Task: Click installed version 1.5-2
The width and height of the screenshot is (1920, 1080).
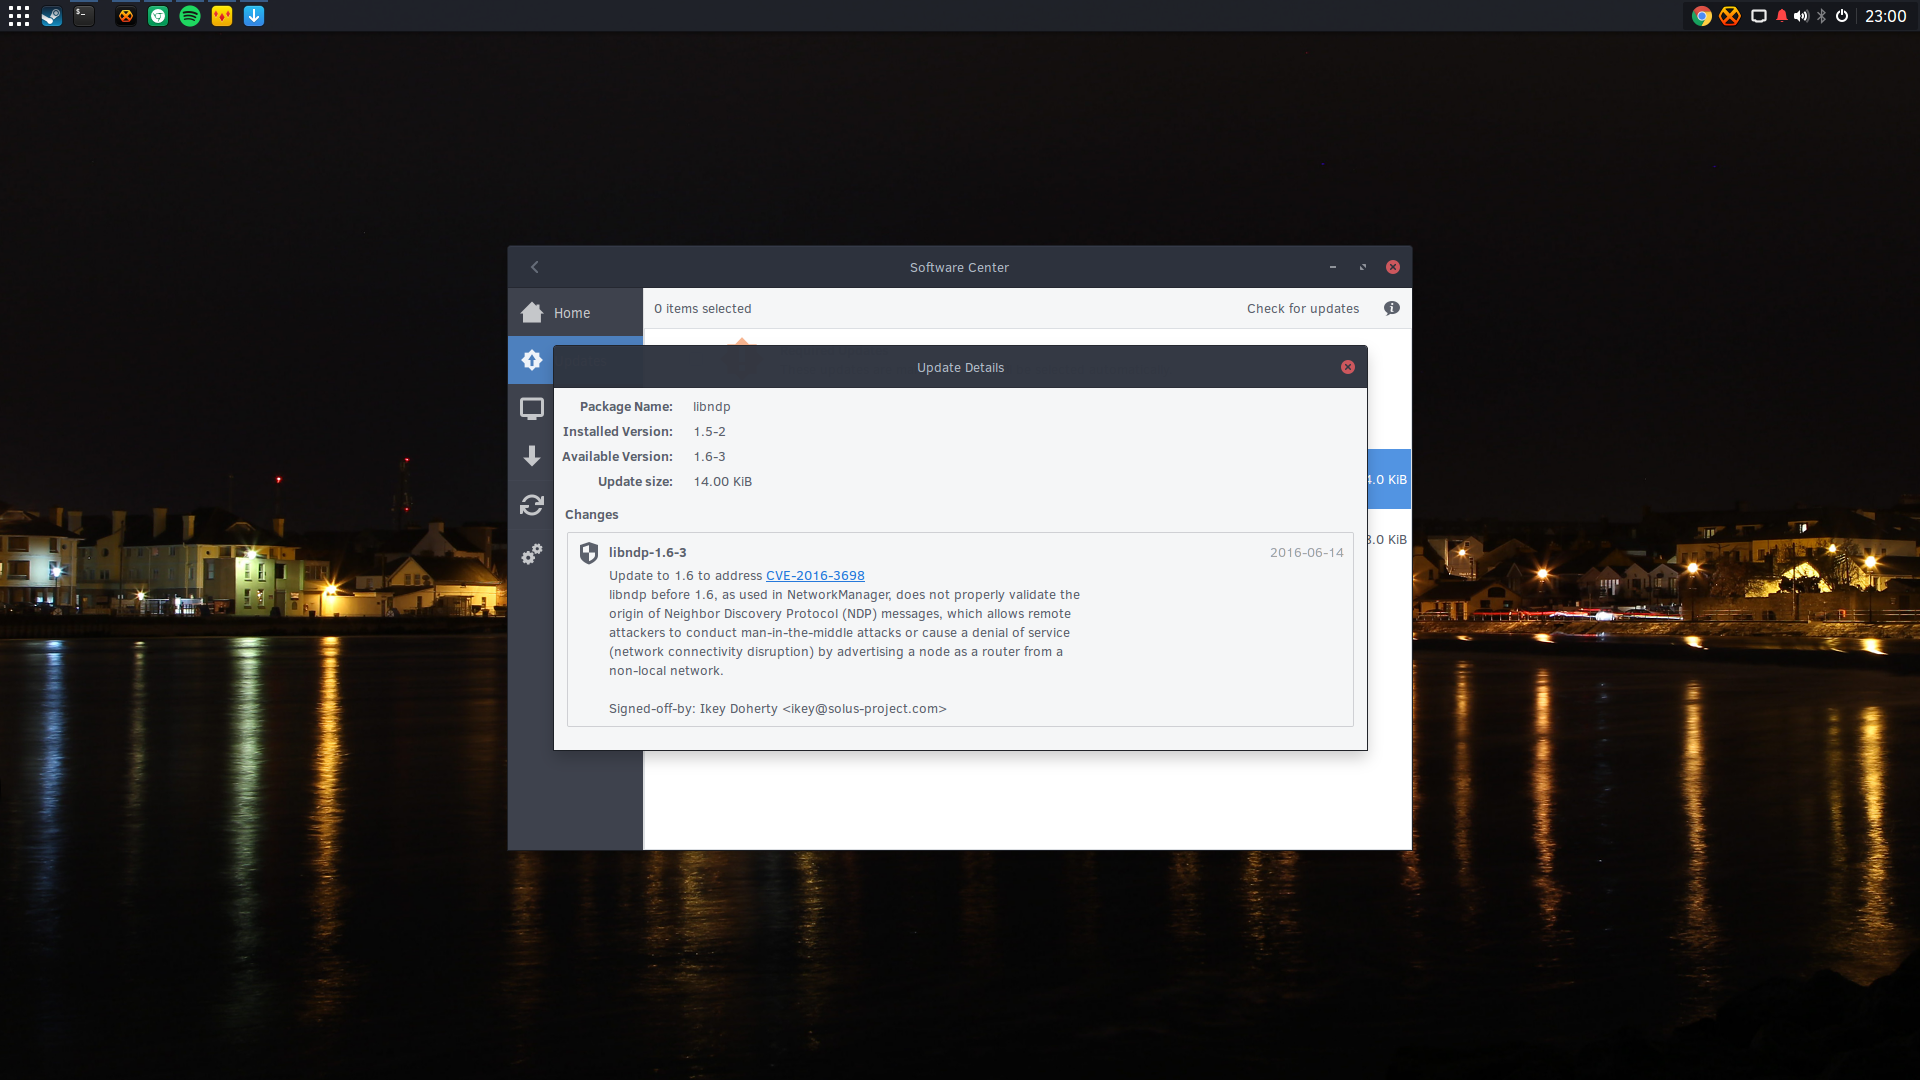Action: point(710,432)
